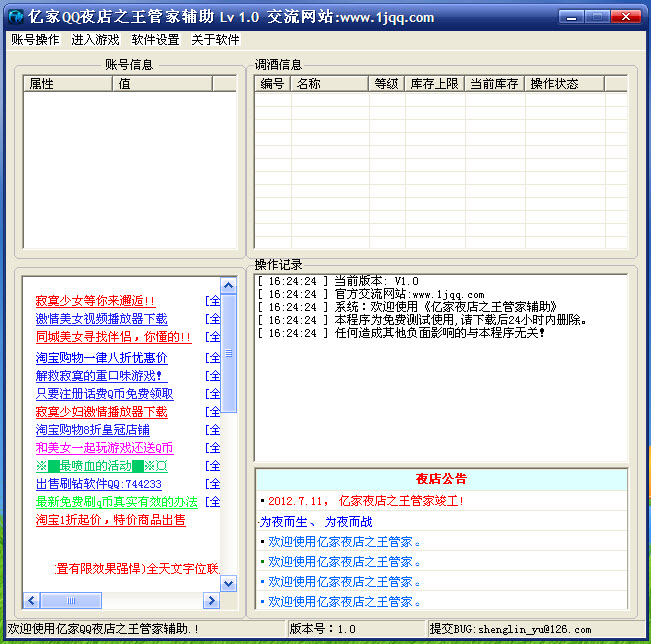Image resolution: width=651 pixels, height=644 pixels.
Task: Click scroll-left arrow of ad list
Action: [31, 600]
